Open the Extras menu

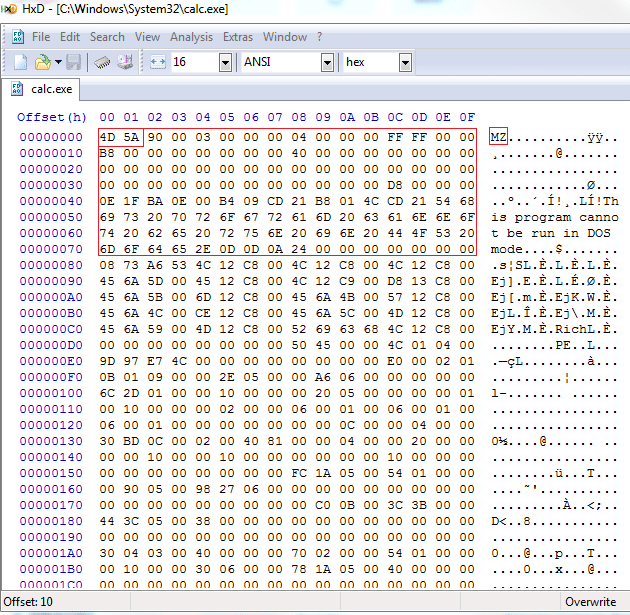(238, 37)
